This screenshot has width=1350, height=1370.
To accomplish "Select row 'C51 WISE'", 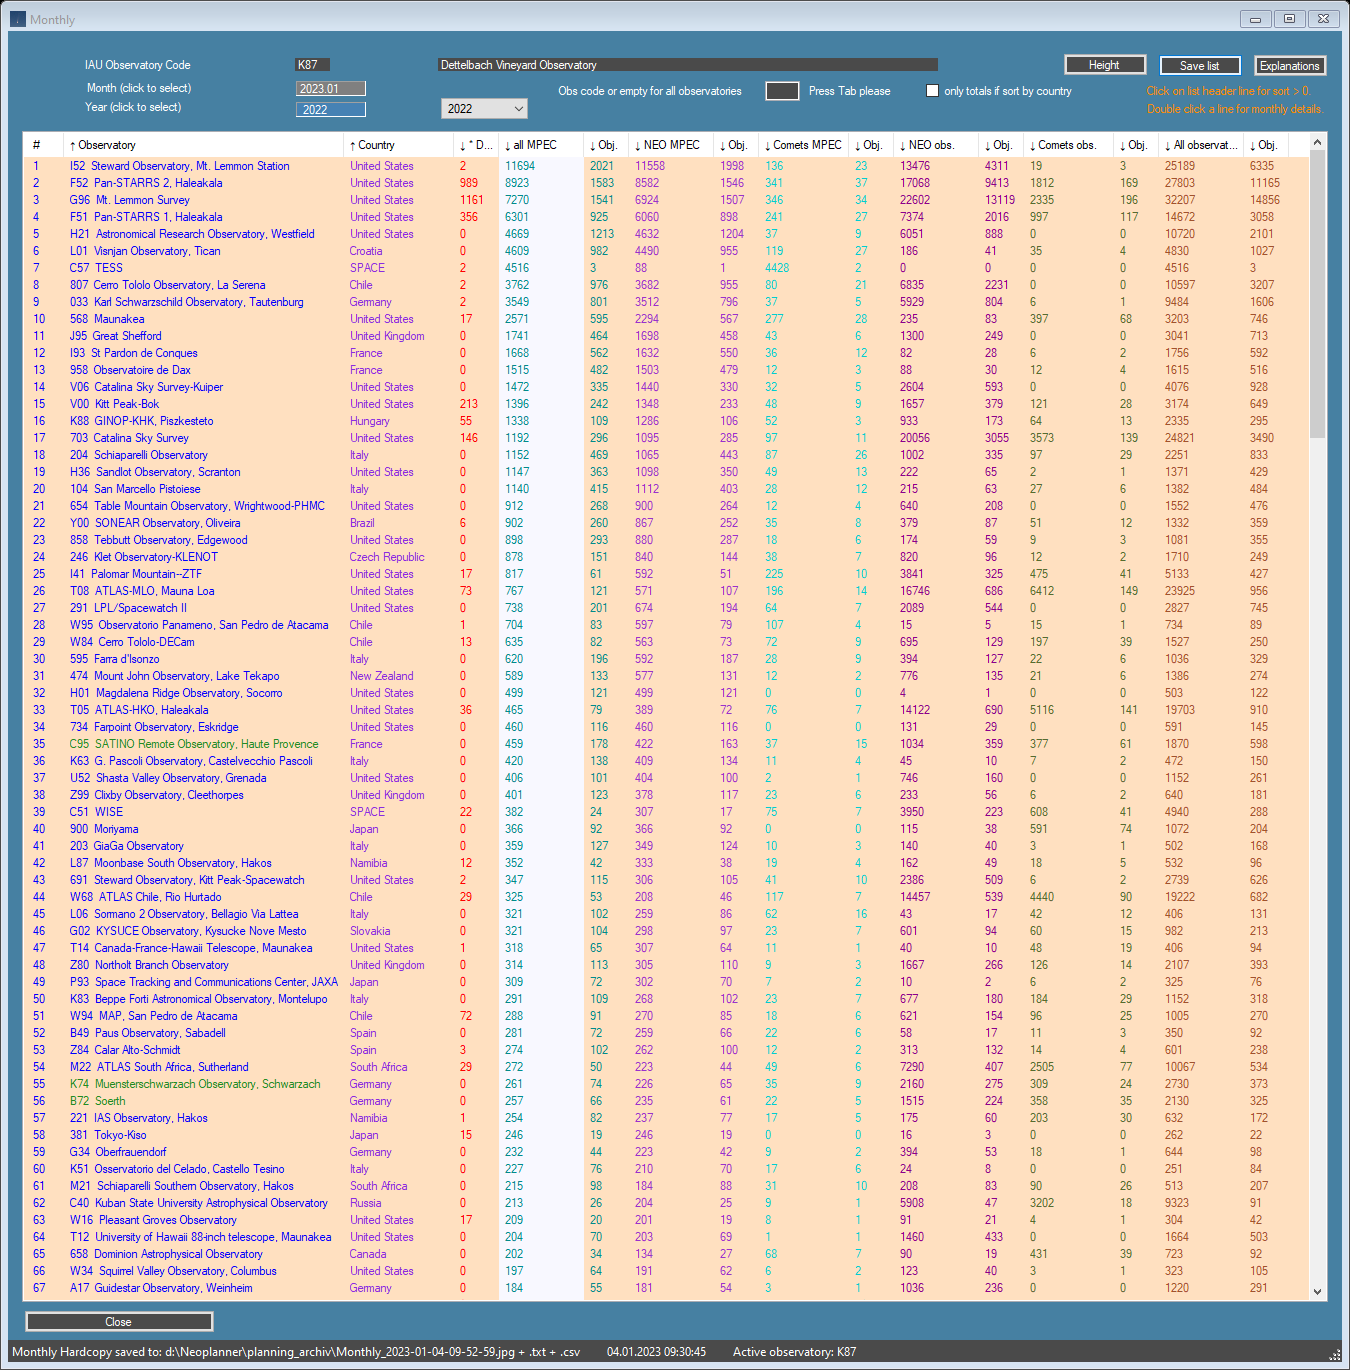I will 665,812.
